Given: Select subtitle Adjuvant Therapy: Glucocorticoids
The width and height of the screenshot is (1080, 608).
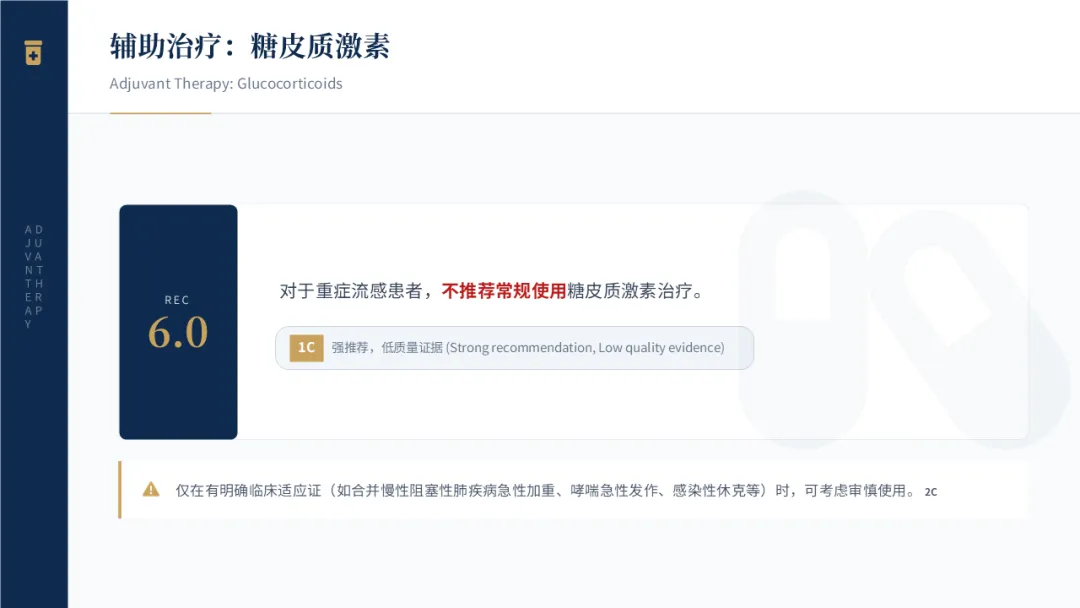Looking at the screenshot, I should pos(226,83).
